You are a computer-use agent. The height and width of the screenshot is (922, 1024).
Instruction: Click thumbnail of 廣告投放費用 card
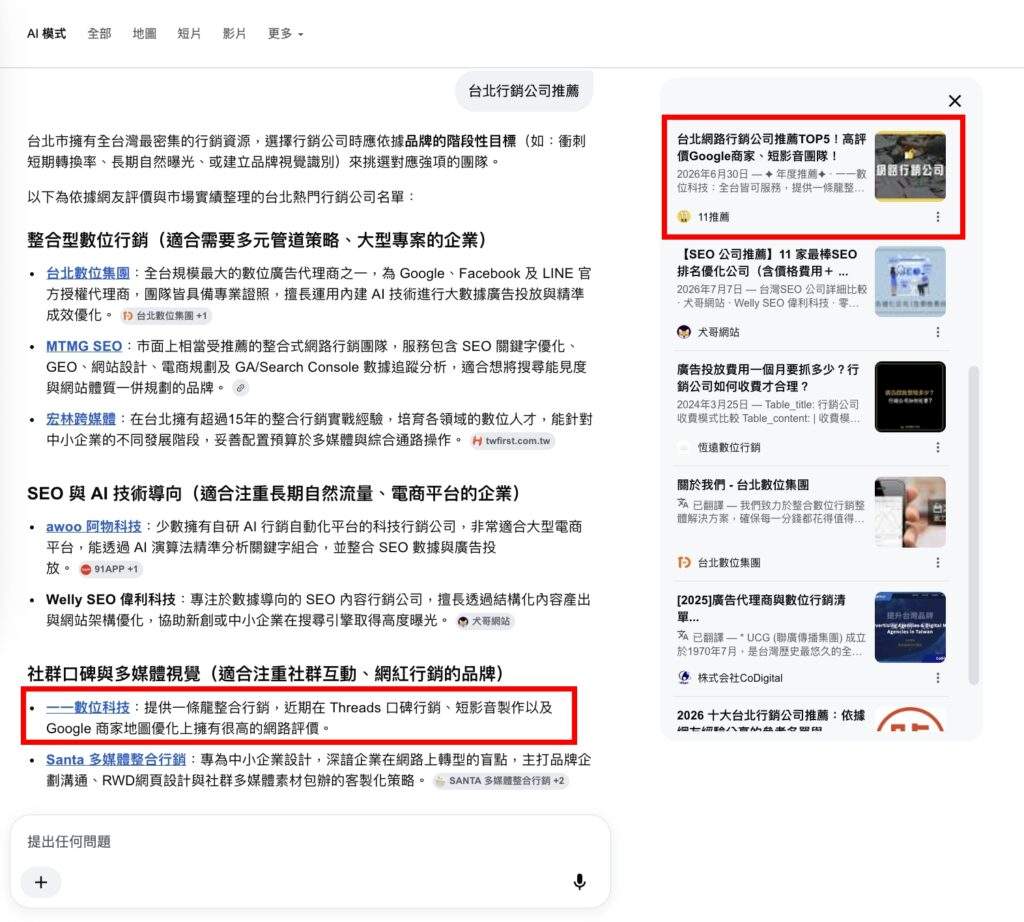[910, 396]
